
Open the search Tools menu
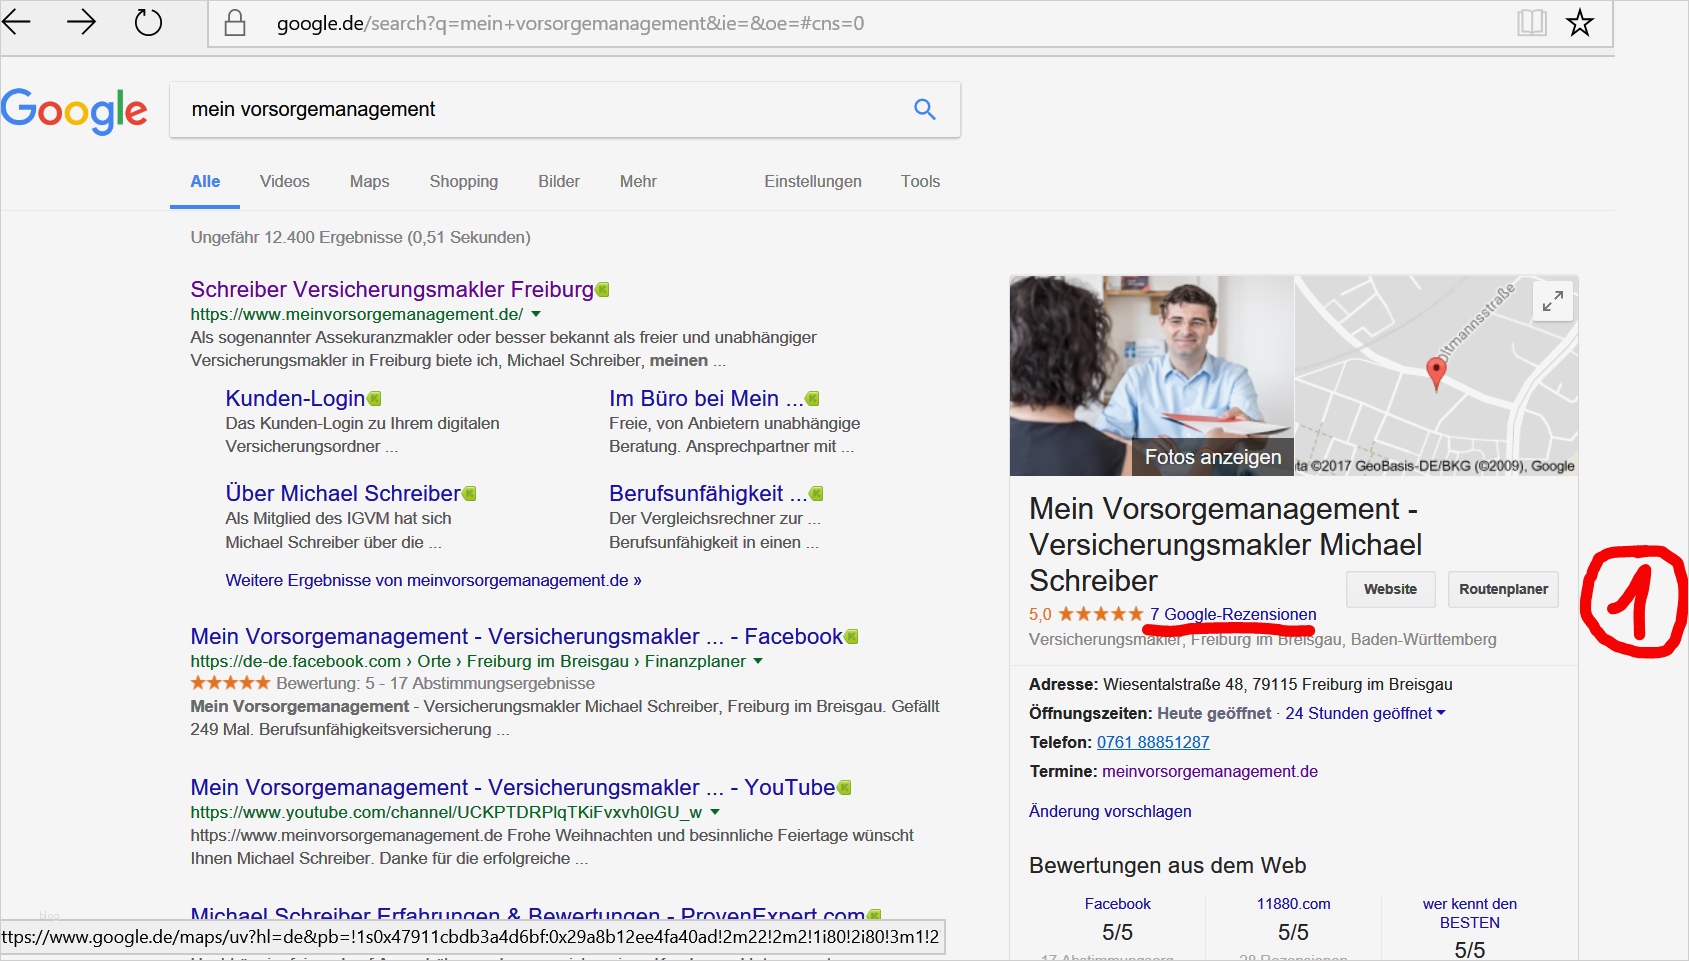(x=920, y=181)
